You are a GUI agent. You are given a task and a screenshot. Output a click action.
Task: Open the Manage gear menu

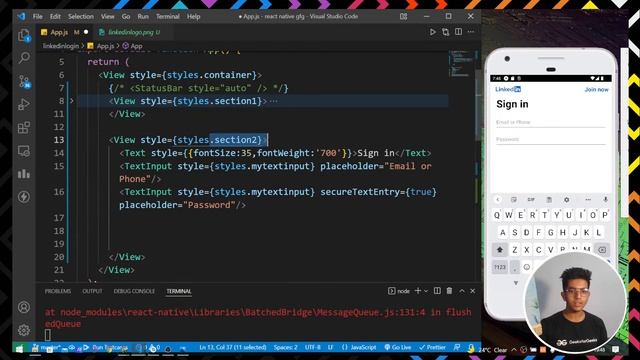click(24, 330)
